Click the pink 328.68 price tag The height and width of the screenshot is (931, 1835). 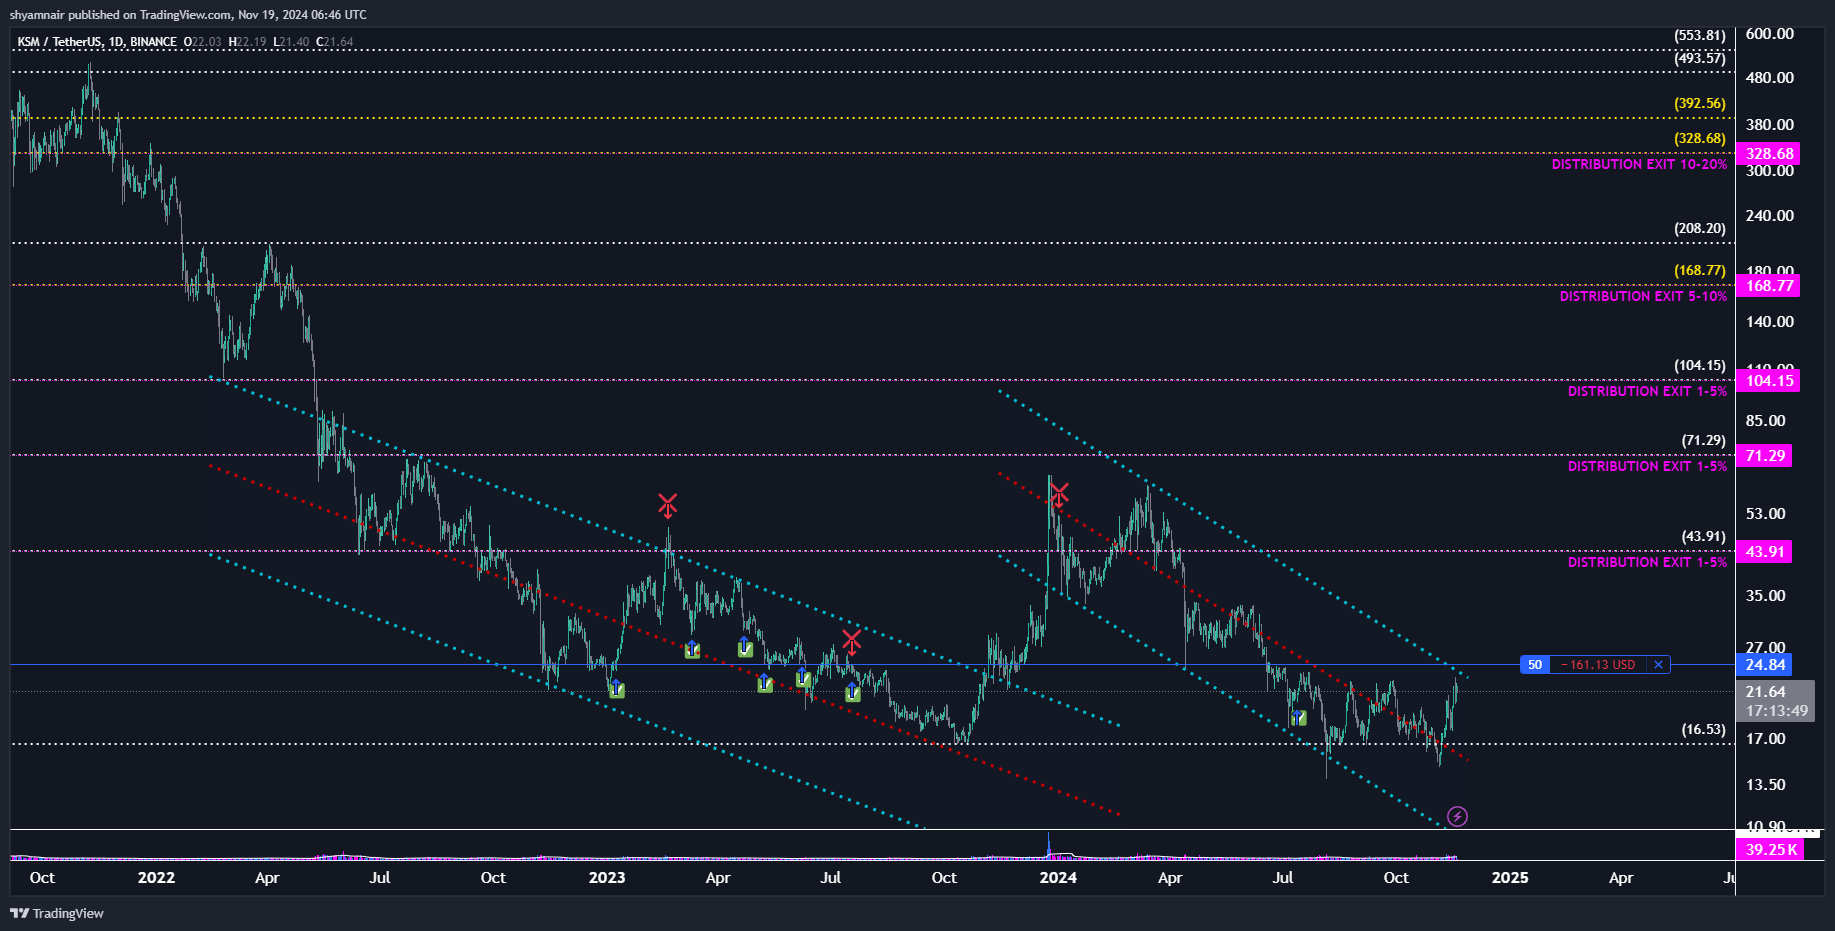tap(1768, 154)
